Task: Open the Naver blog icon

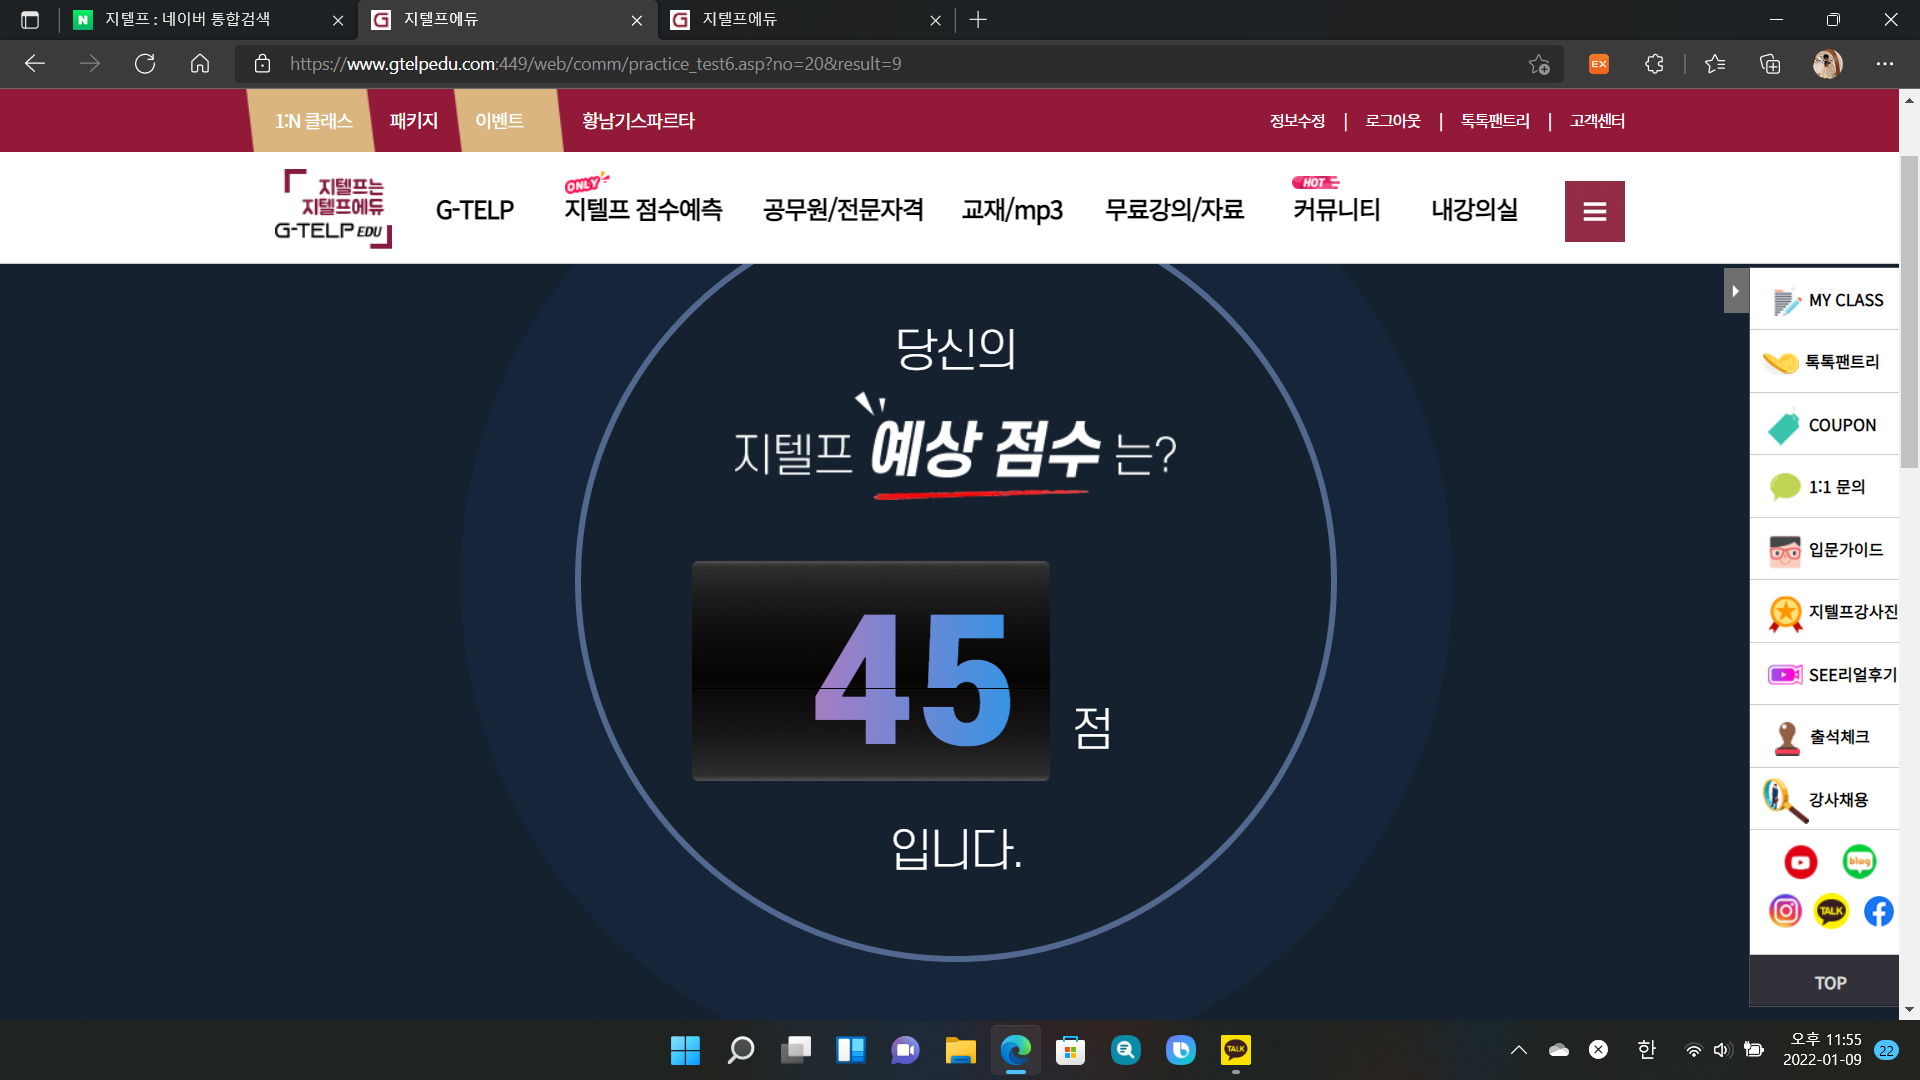Action: tap(1859, 861)
